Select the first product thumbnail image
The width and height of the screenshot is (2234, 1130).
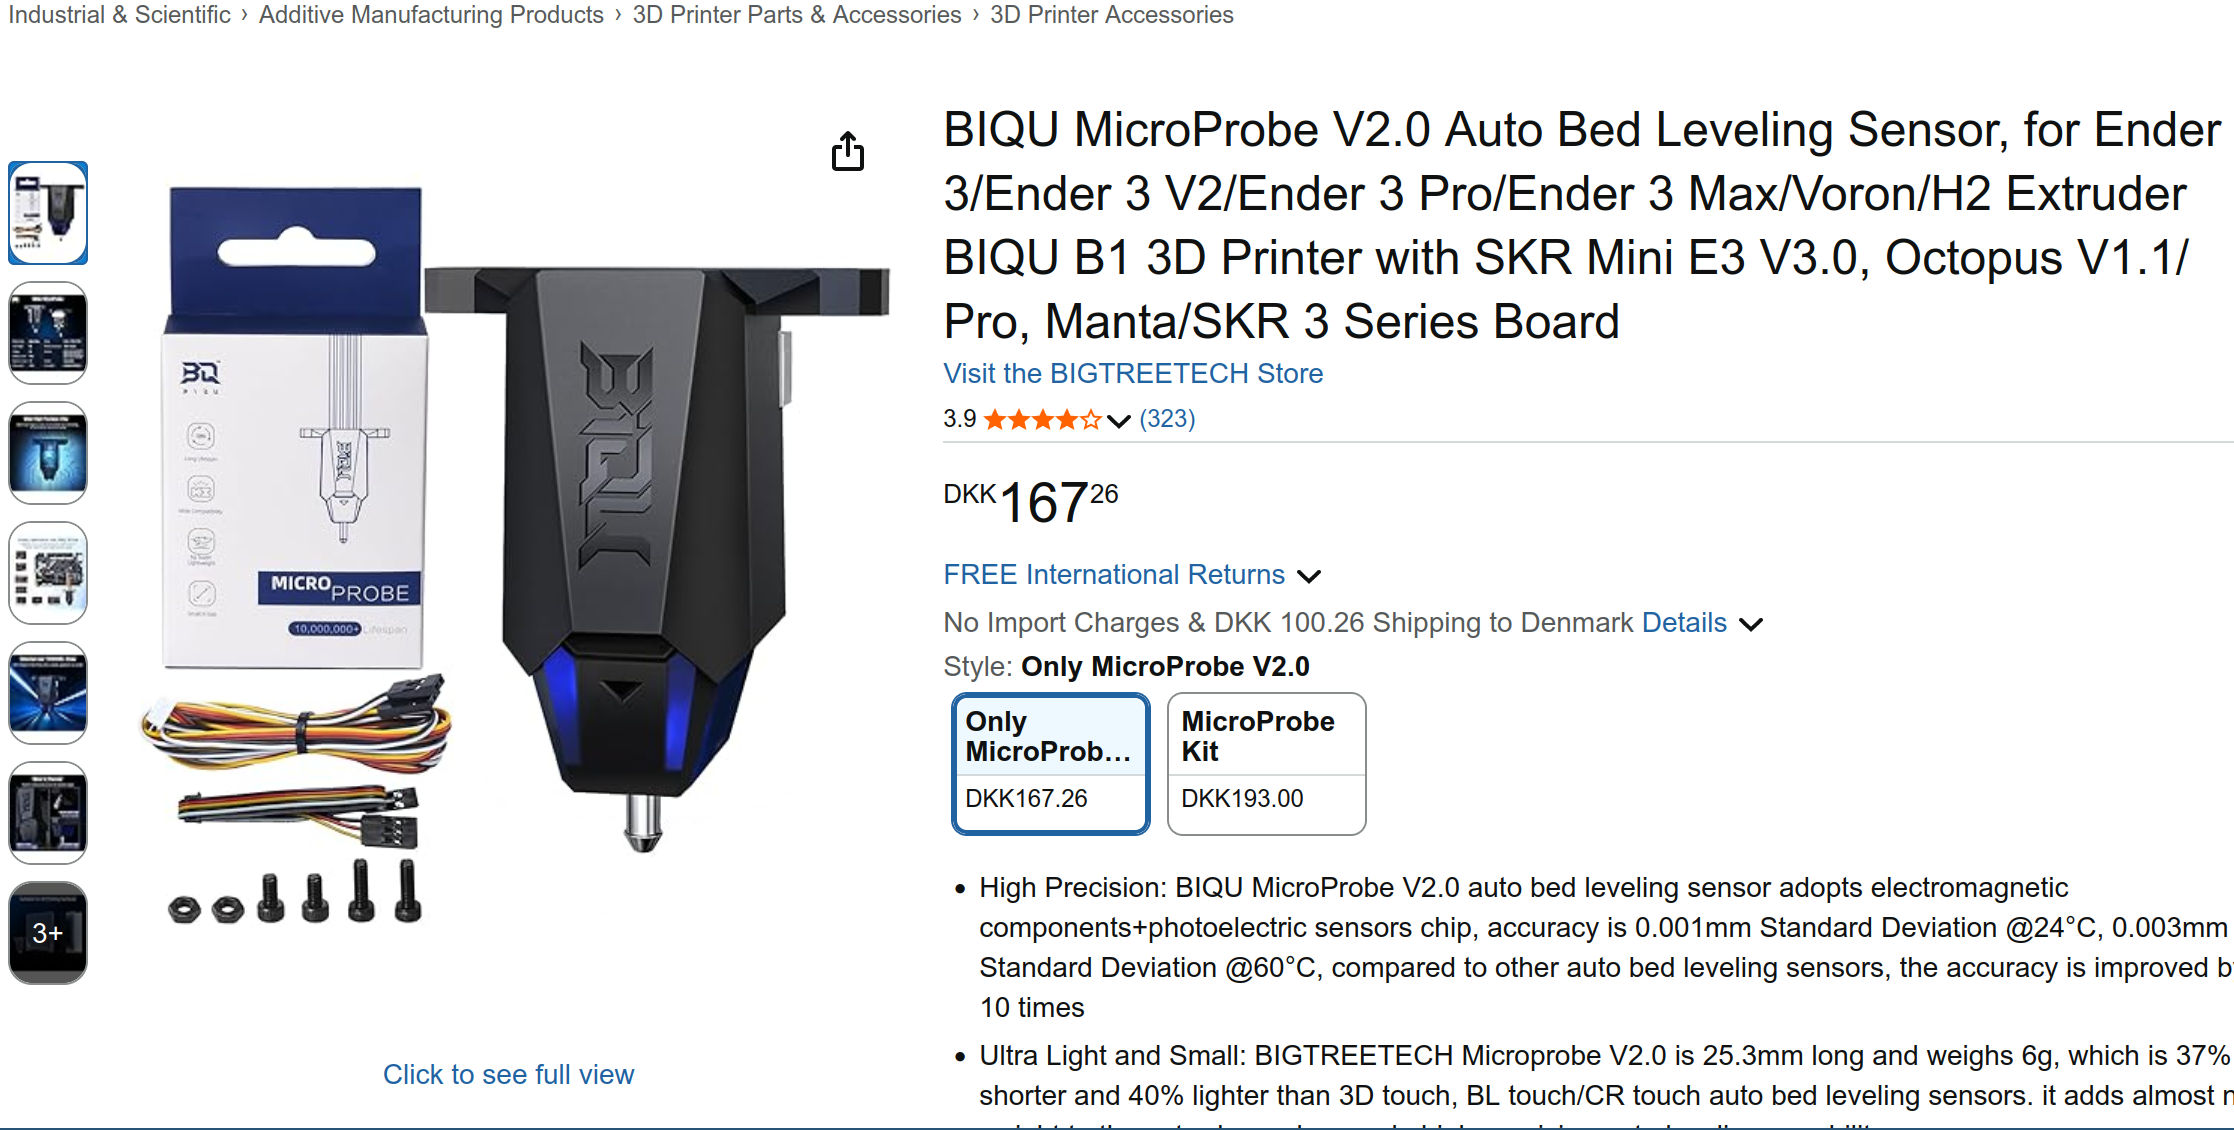tap(48, 213)
